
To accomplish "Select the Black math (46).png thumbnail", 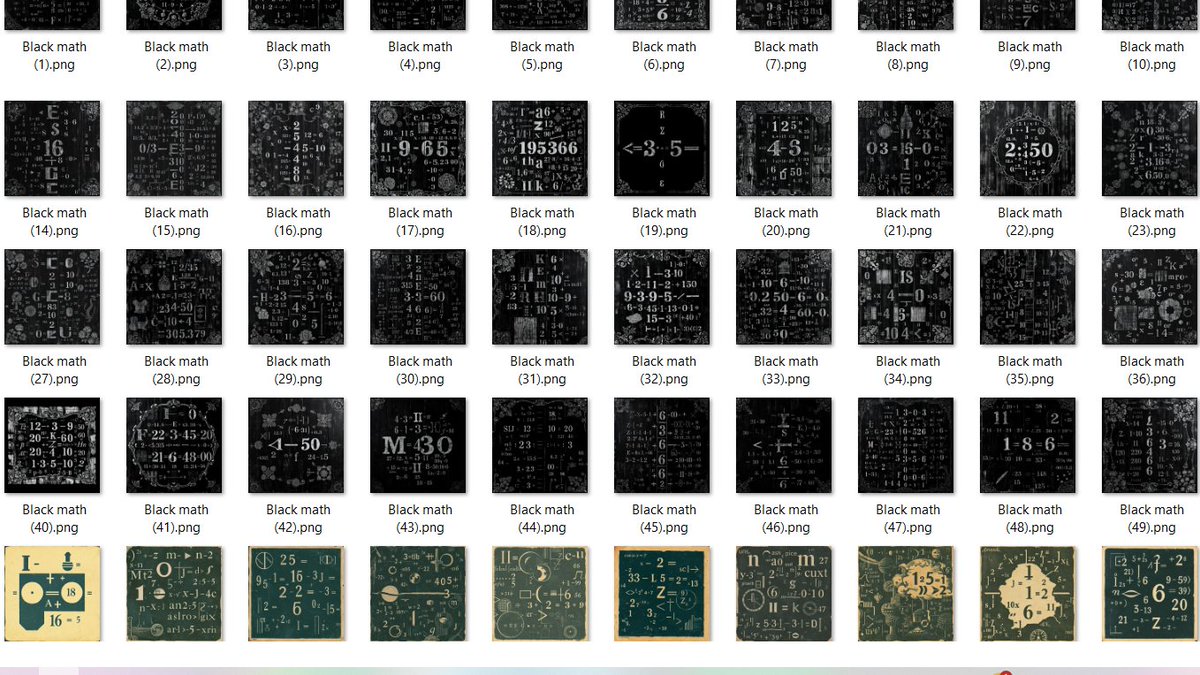I will tap(785, 445).
